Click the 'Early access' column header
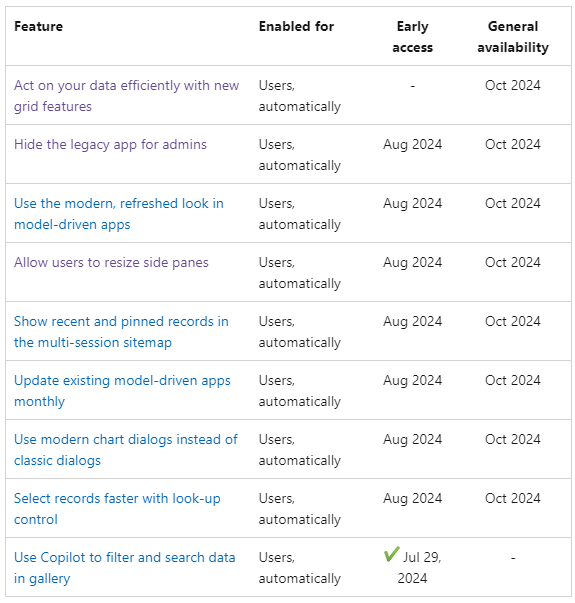Viewport: 575px width, 603px height. point(412,37)
